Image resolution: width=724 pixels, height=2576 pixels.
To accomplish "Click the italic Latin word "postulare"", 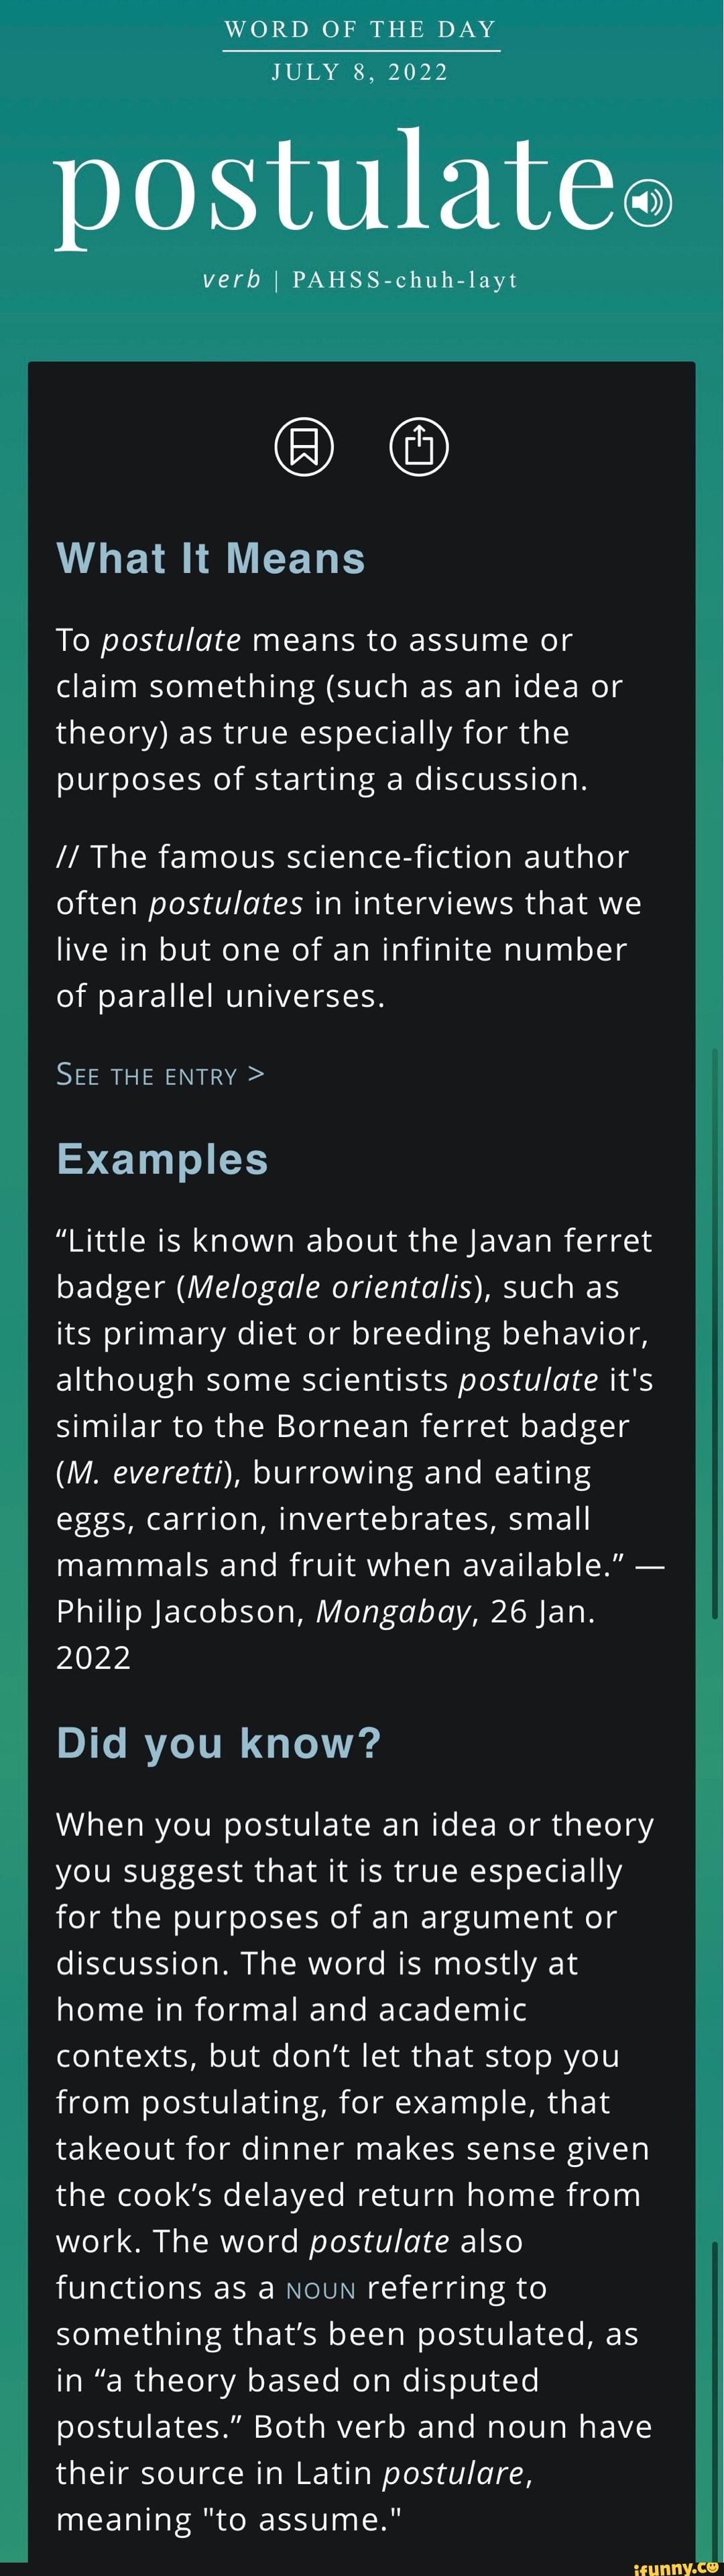I will [453, 2473].
